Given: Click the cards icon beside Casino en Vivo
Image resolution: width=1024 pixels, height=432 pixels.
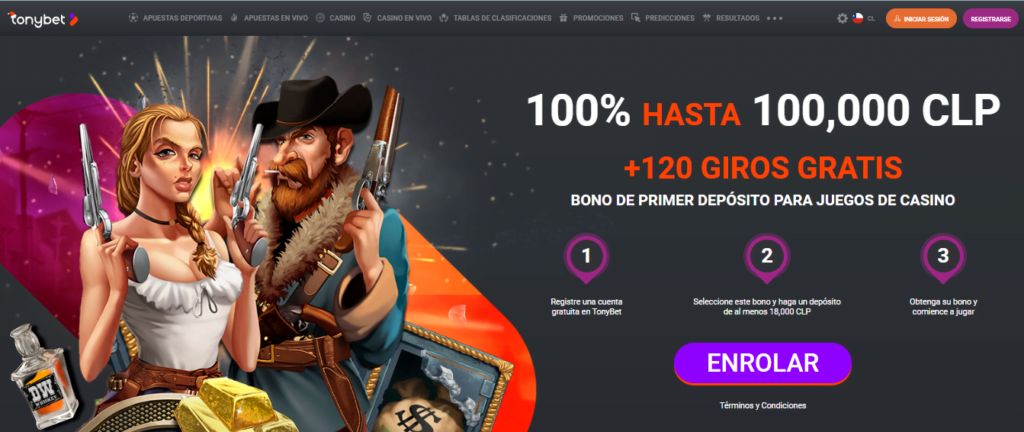Looking at the screenshot, I should (368, 18).
